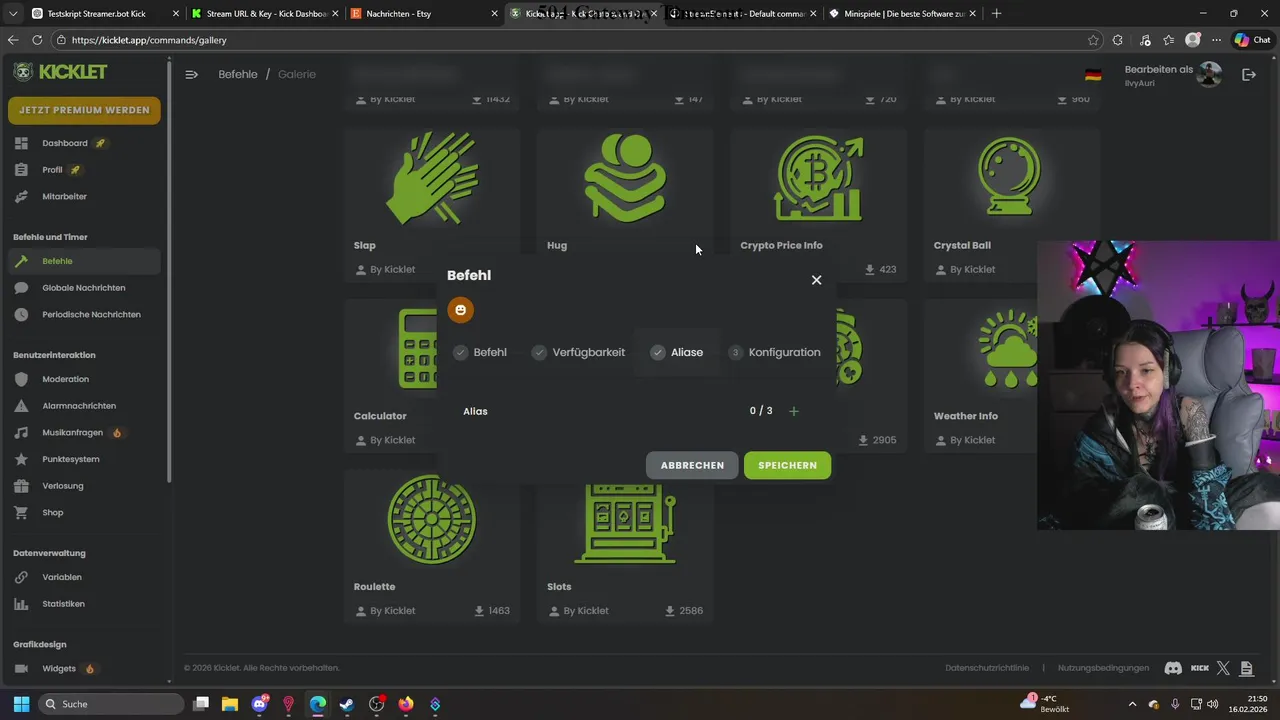
Task: Click Jetzt Premium Werden button
Action: click(84, 110)
